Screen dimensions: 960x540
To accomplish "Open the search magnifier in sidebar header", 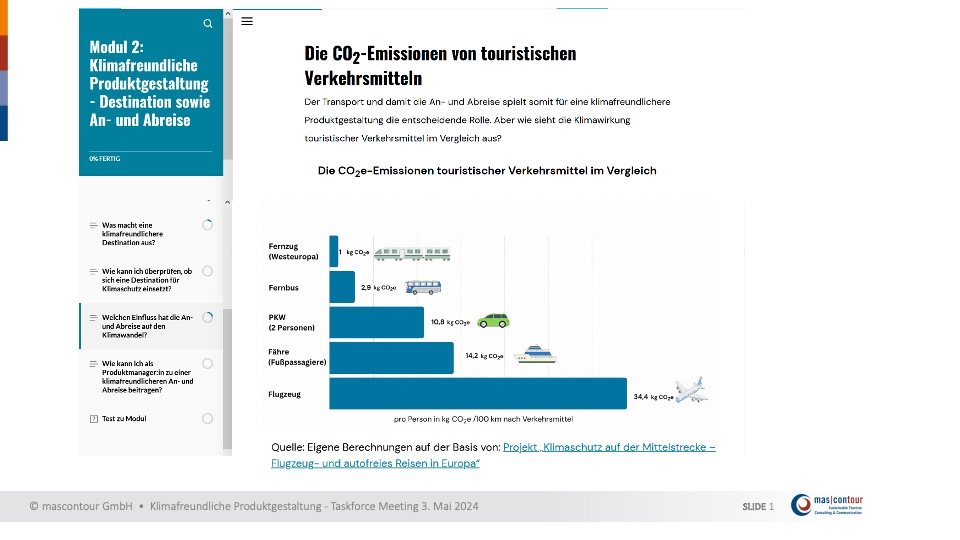I will point(208,23).
